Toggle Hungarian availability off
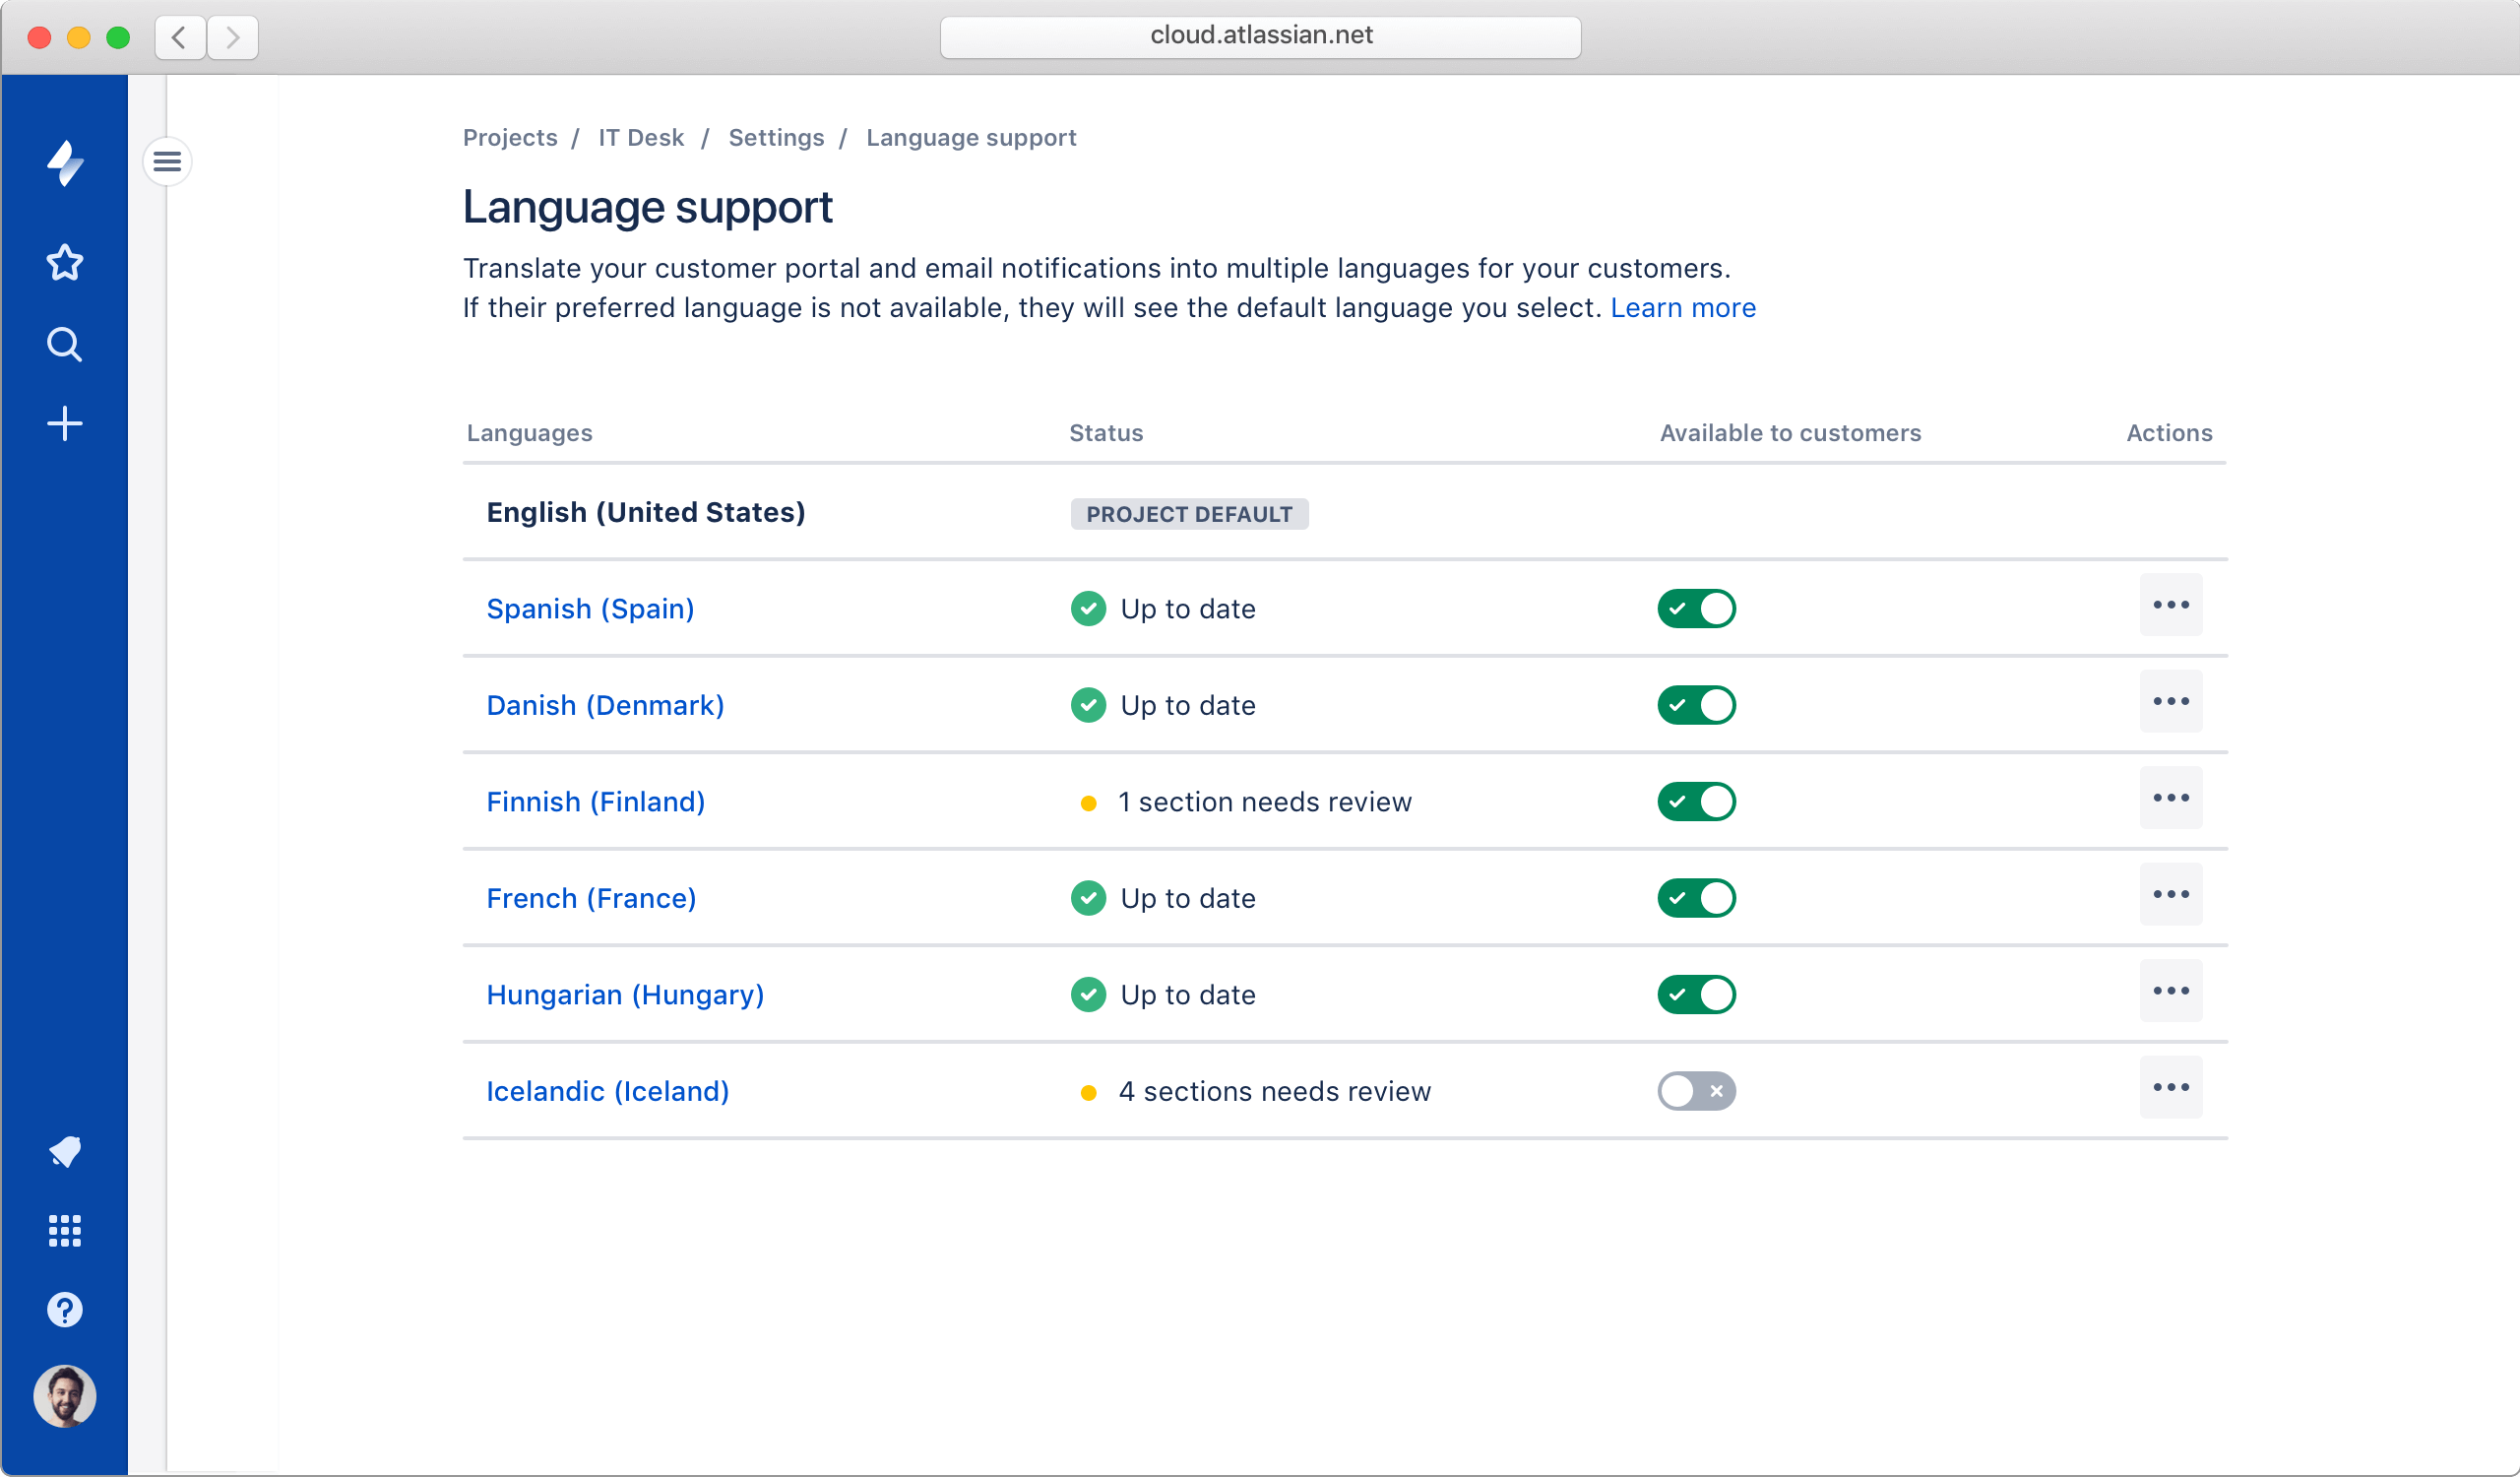Viewport: 2520px width, 1477px height. coord(1696,994)
